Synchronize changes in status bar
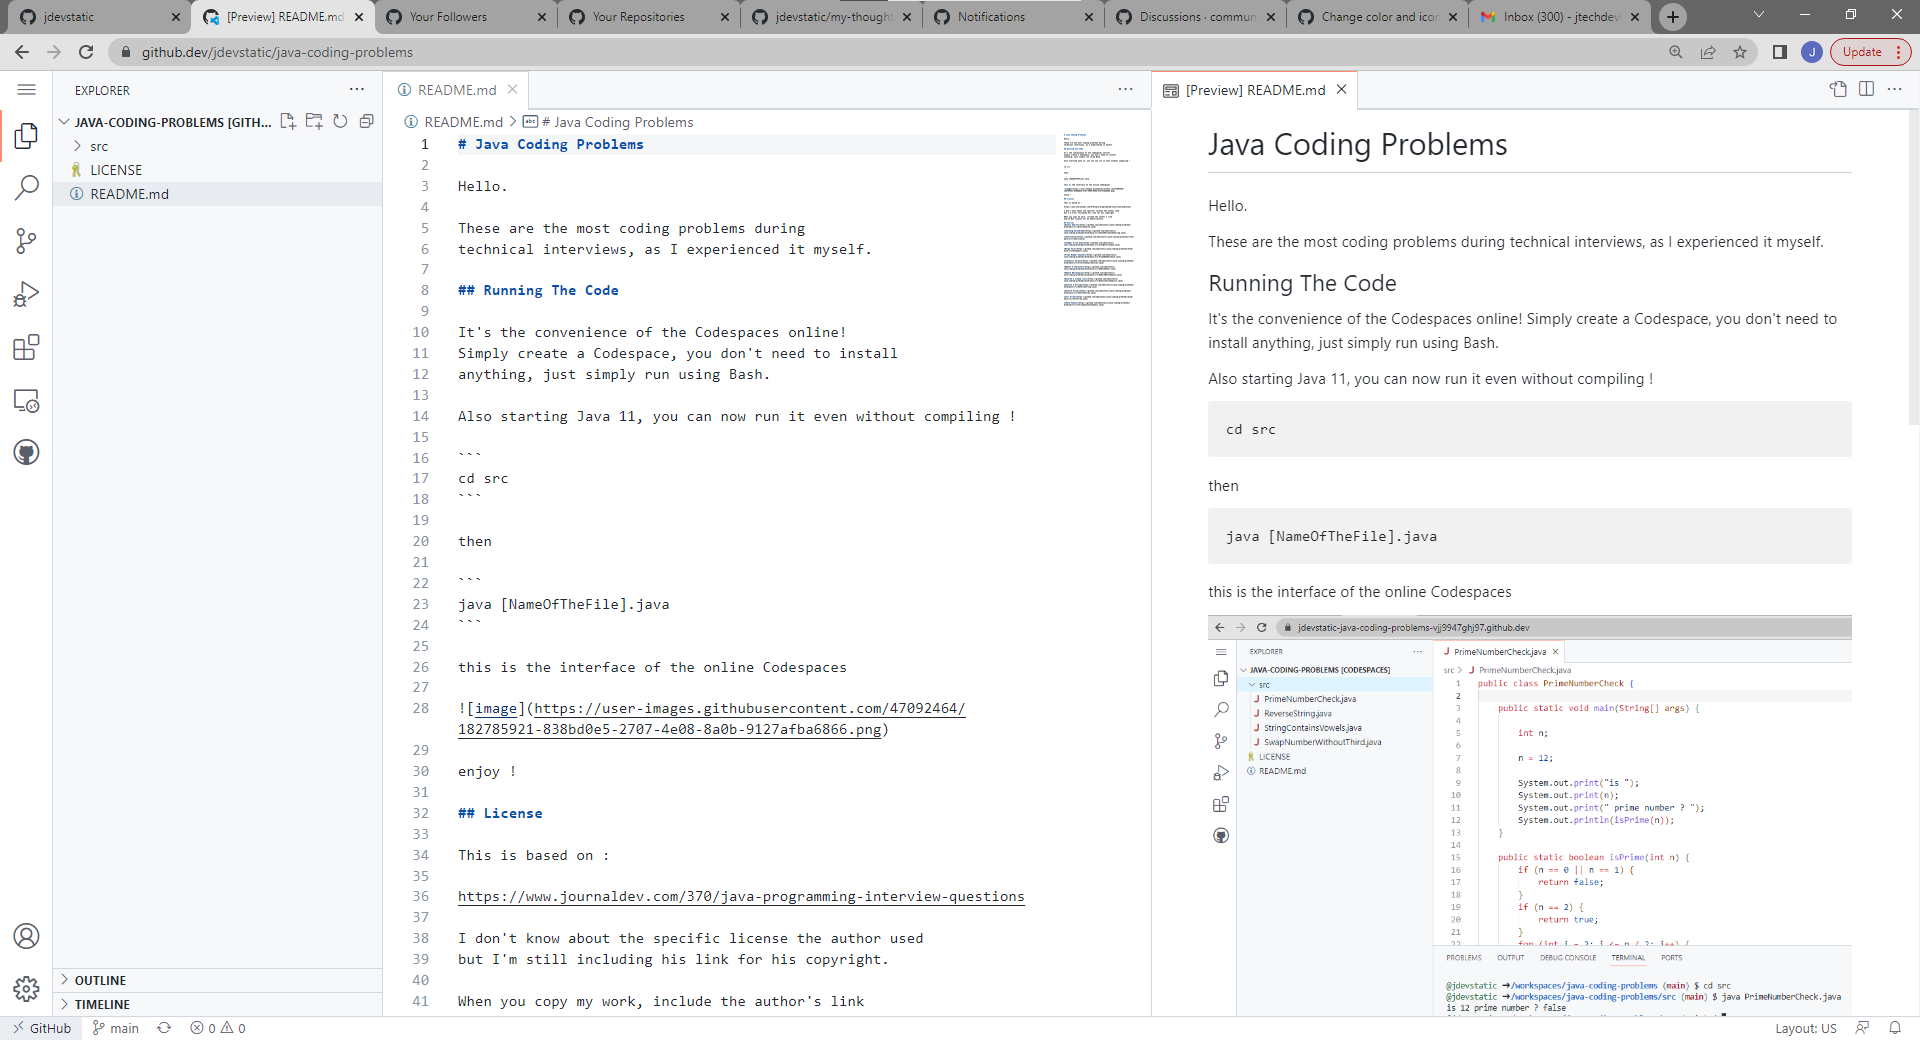The width and height of the screenshot is (1920, 1040). [164, 1028]
